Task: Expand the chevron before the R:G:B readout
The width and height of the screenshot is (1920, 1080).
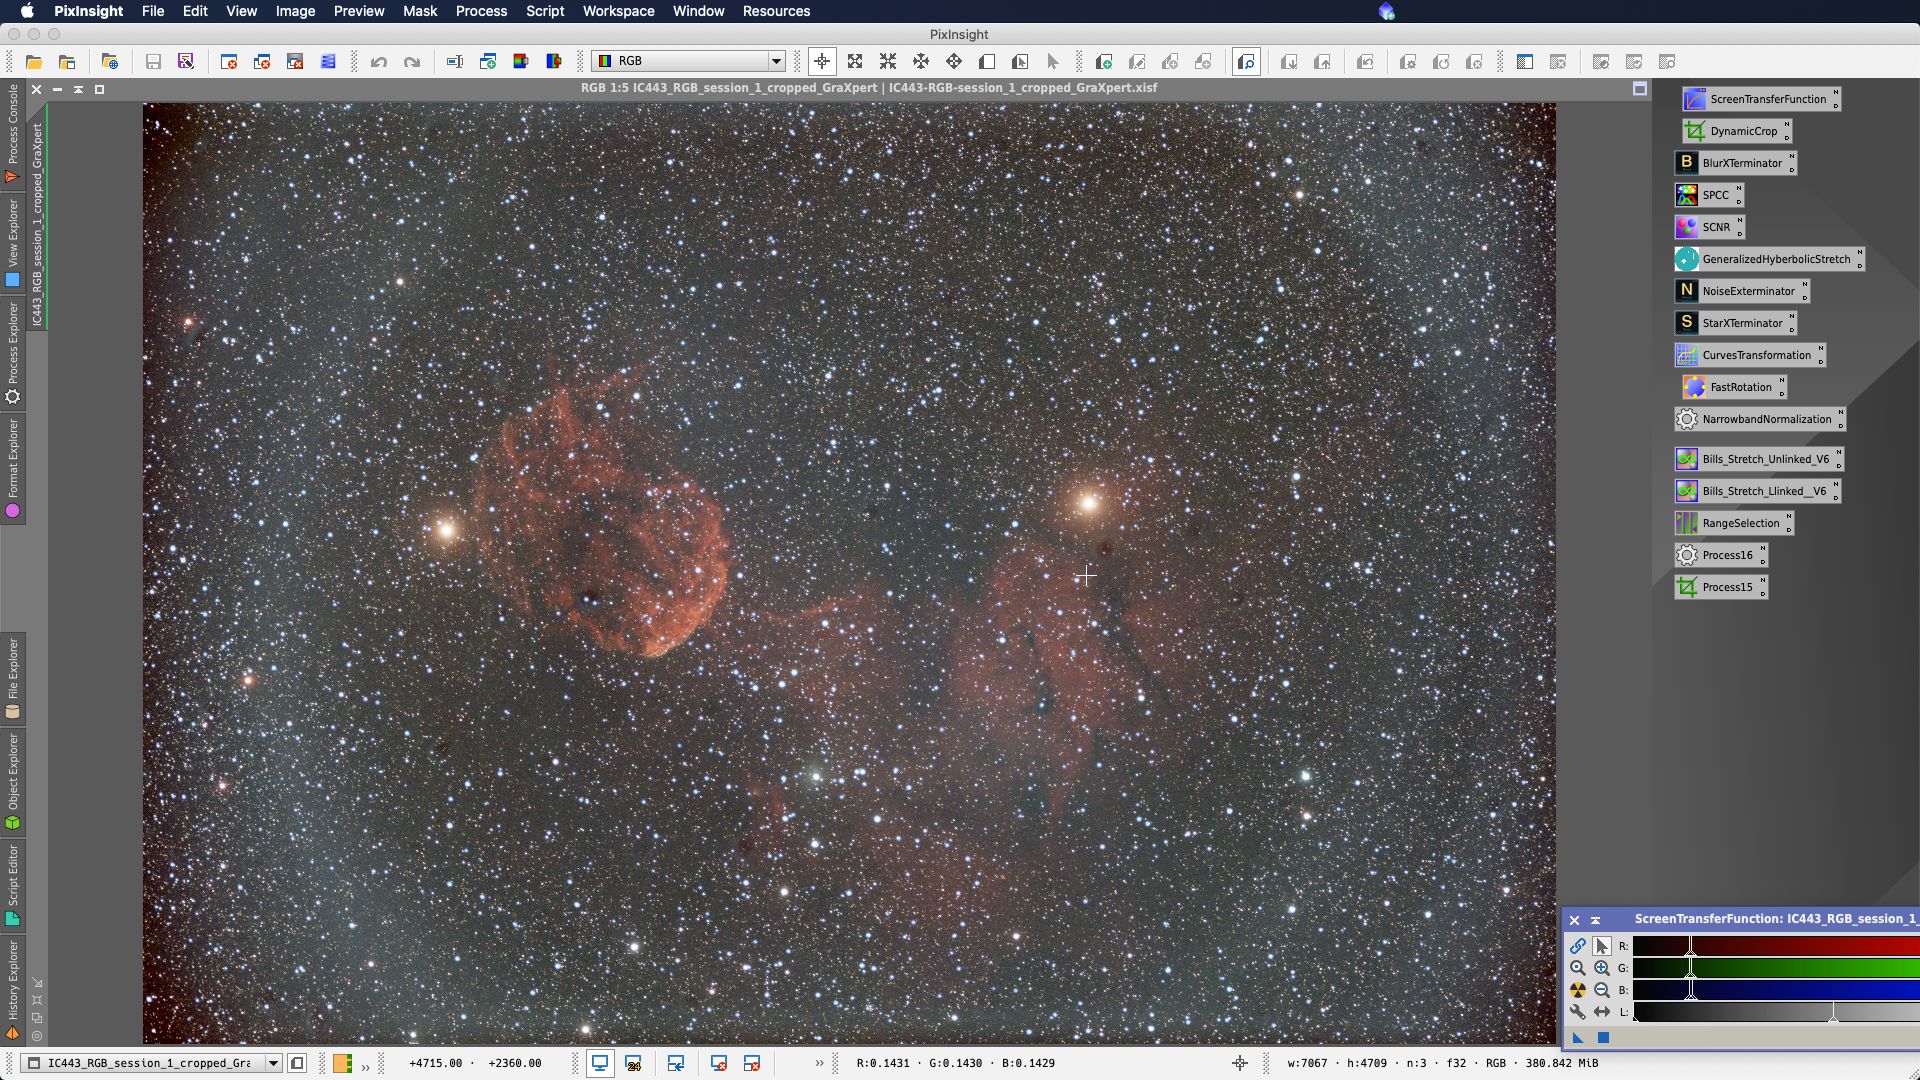Action: 820,1063
